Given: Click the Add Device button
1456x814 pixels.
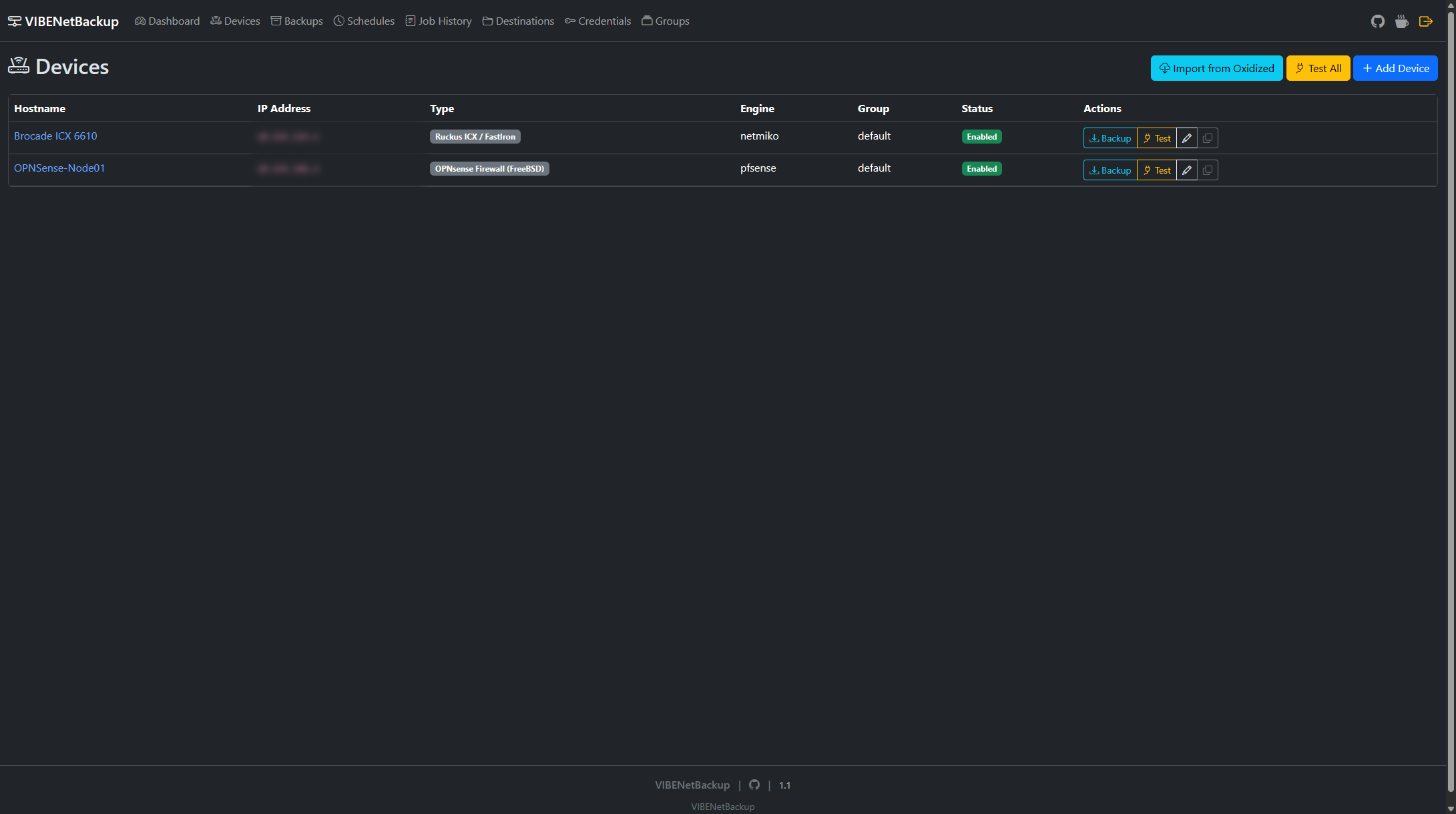Looking at the screenshot, I should pos(1395,68).
